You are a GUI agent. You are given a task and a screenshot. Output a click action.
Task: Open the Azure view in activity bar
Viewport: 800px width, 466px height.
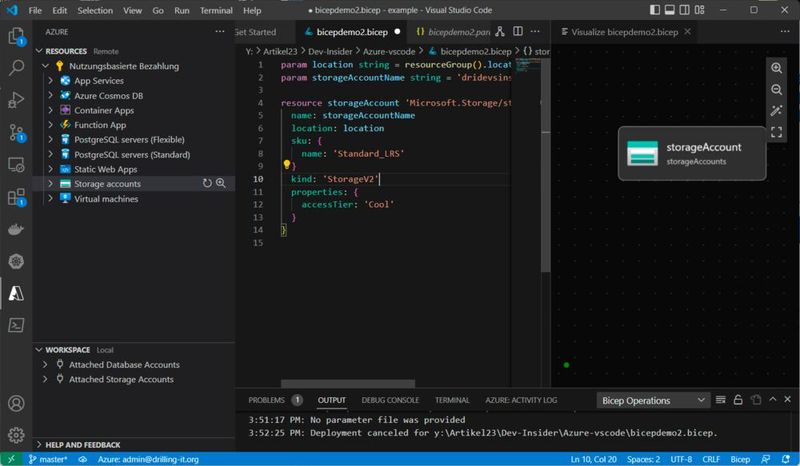(x=16, y=292)
